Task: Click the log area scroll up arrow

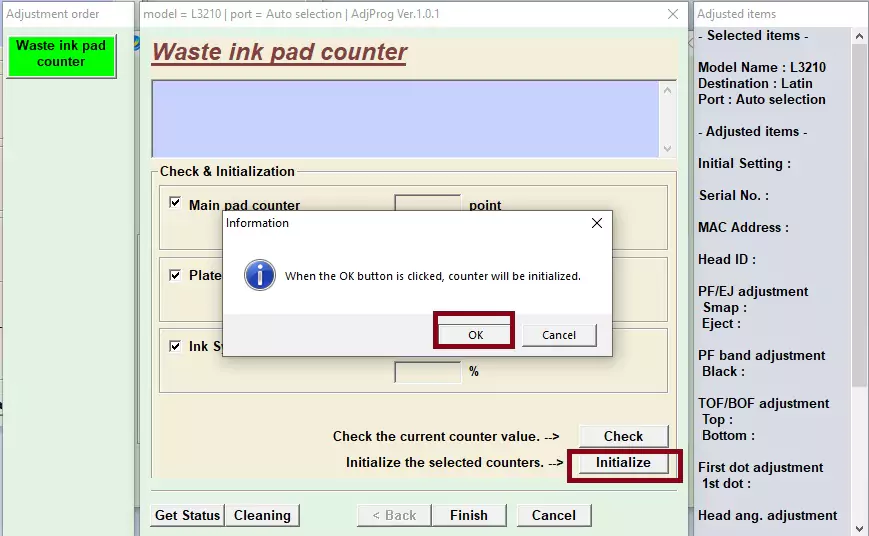Action: pyautogui.click(x=667, y=90)
